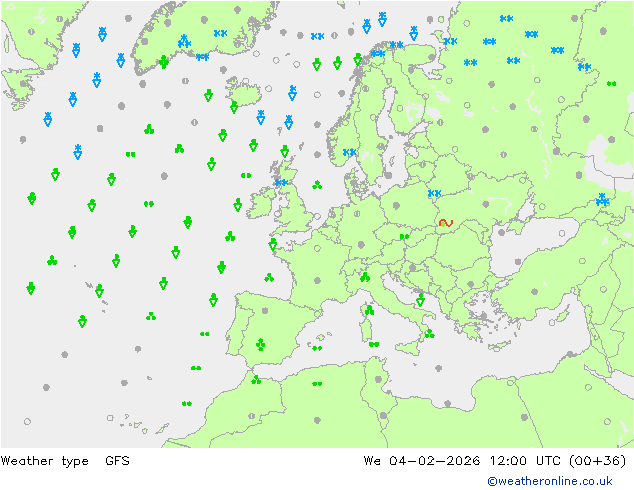Click the drizzle dots over northern Algeria
The image size is (634, 490).
[317, 384]
